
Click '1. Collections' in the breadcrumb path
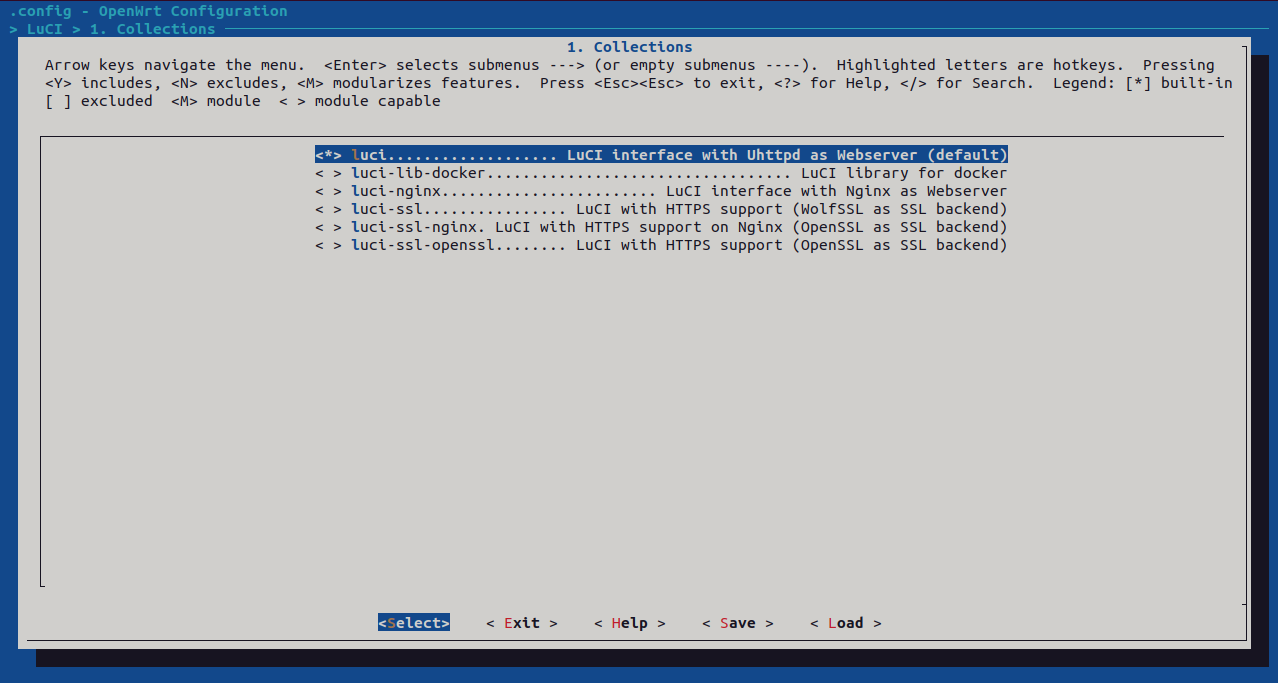pos(153,29)
